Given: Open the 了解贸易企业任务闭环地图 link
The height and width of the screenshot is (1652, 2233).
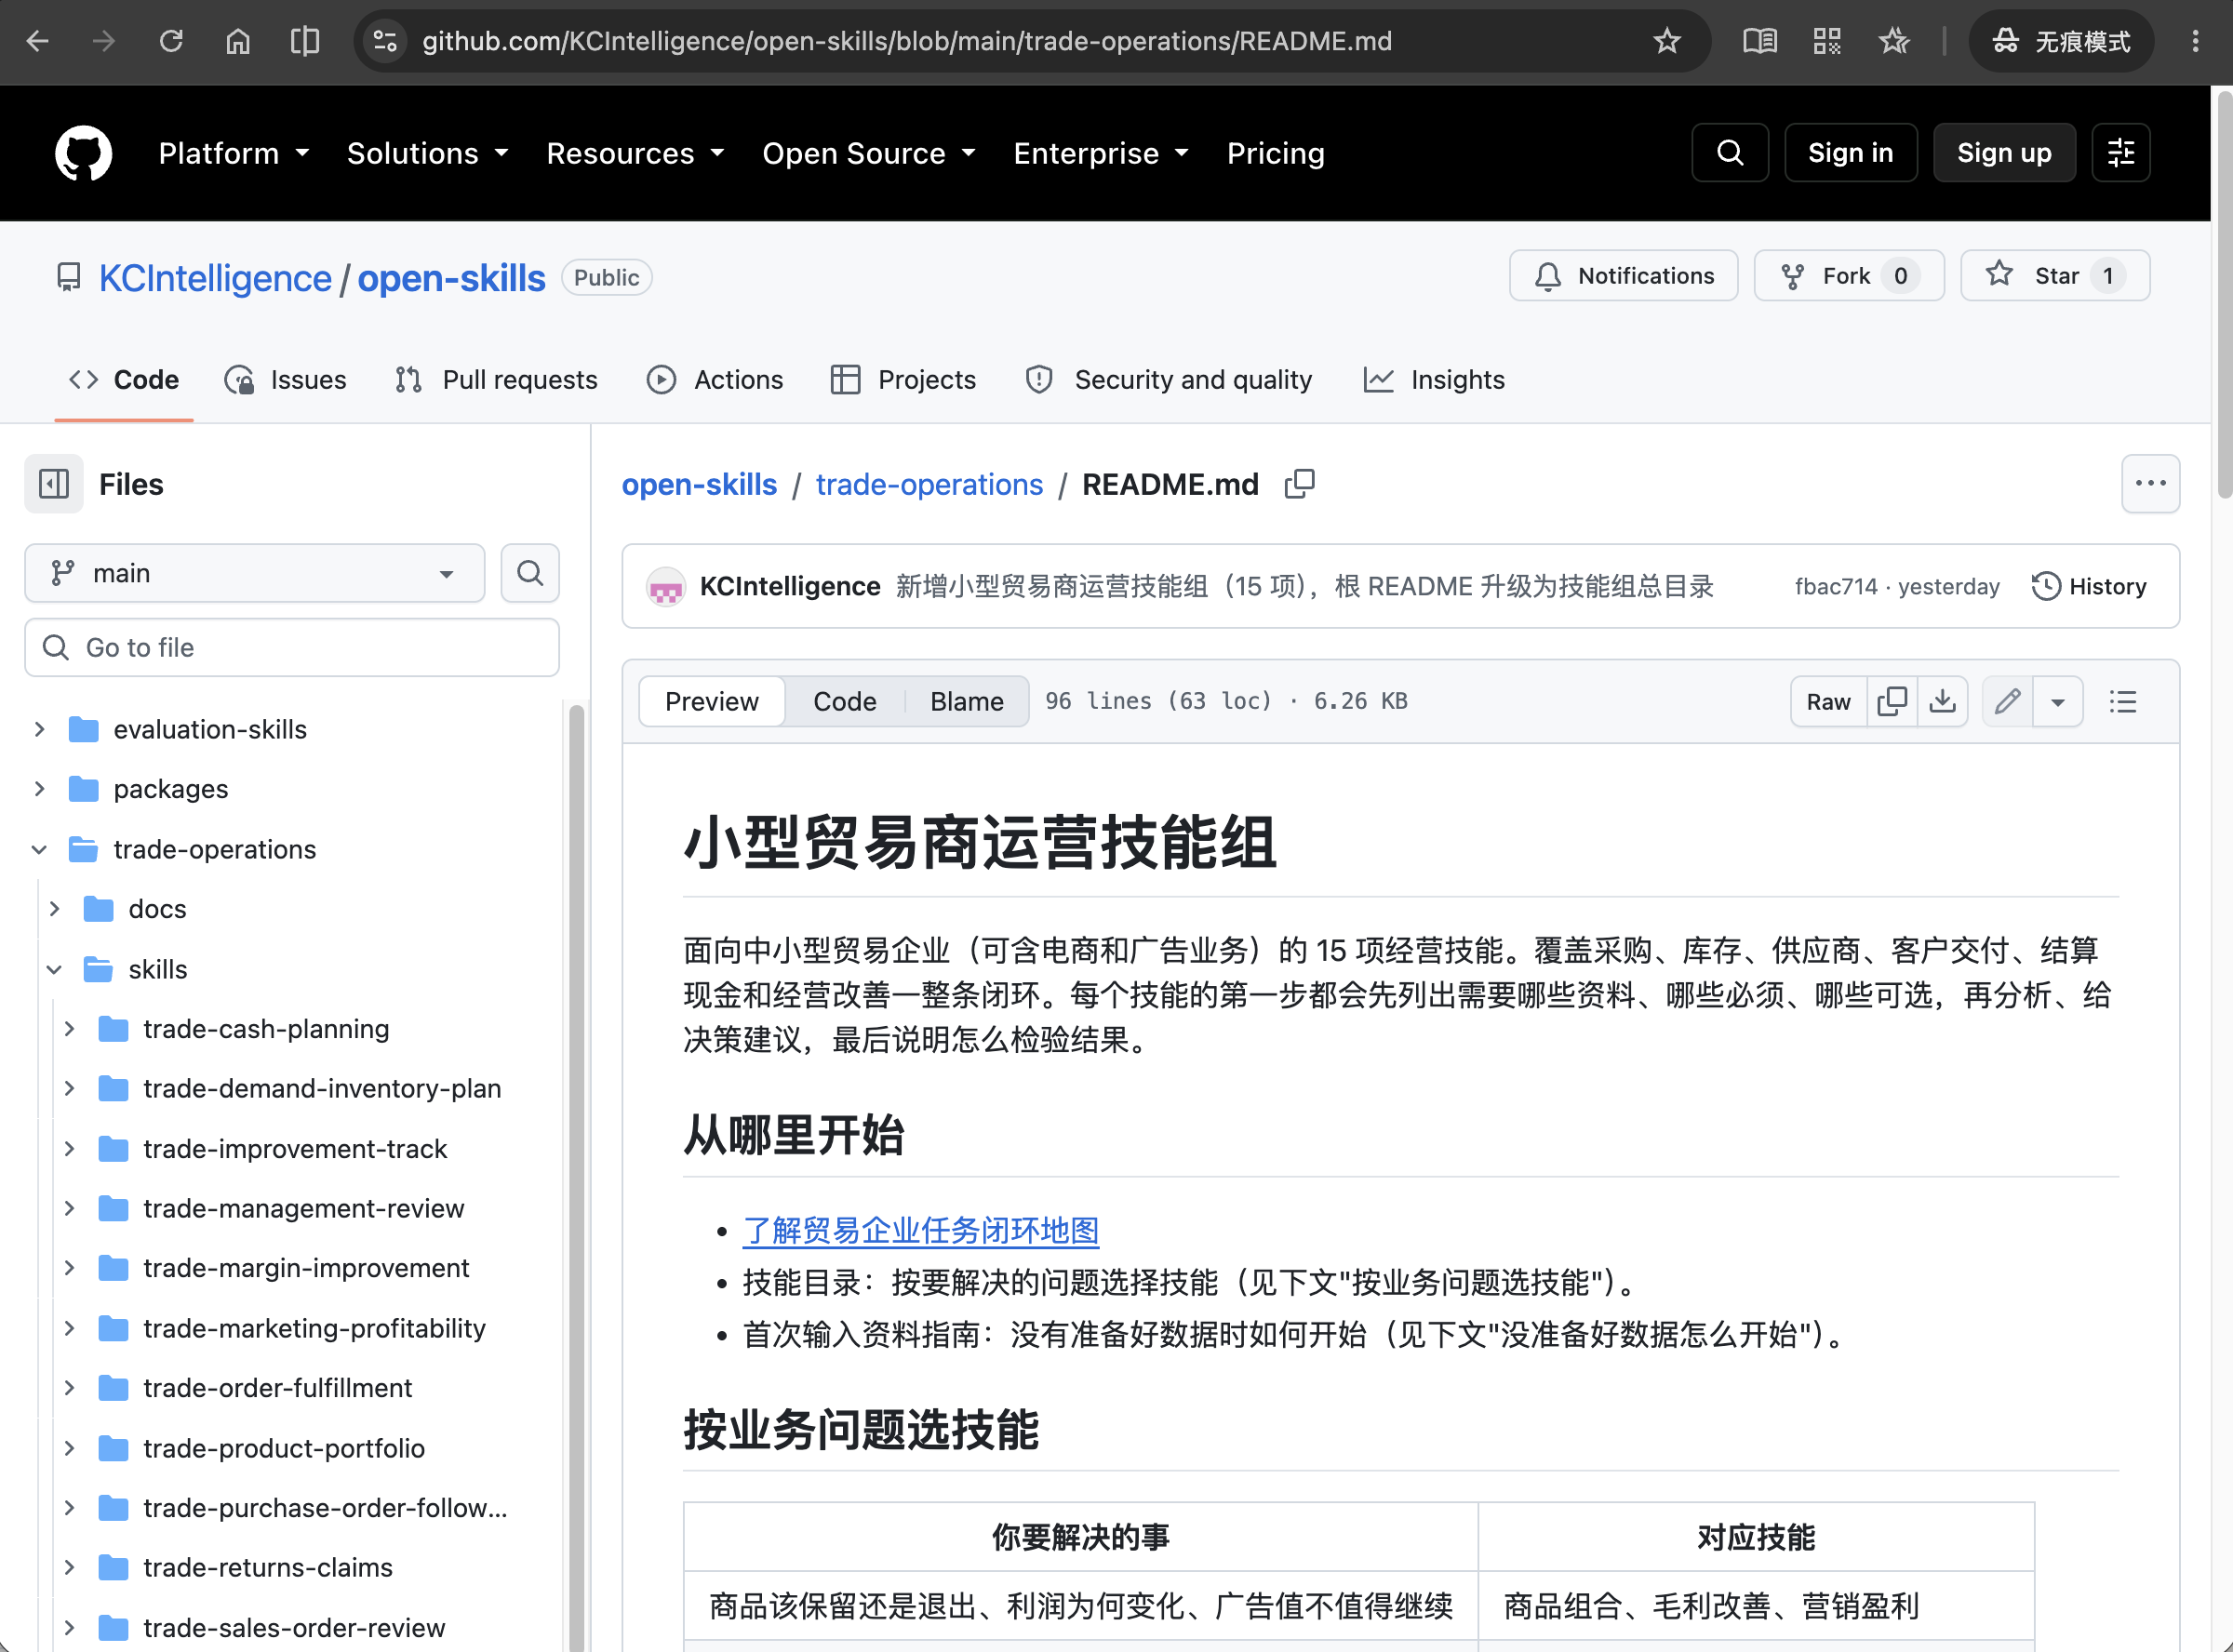Looking at the screenshot, I should (x=920, y=1230).
